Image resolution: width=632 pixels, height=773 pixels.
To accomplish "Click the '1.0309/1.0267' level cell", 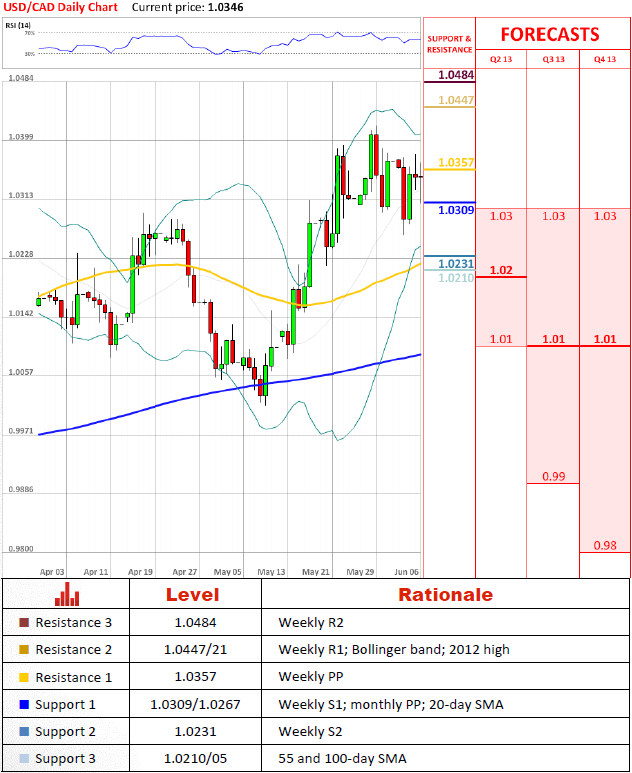I will click(195, 704).
